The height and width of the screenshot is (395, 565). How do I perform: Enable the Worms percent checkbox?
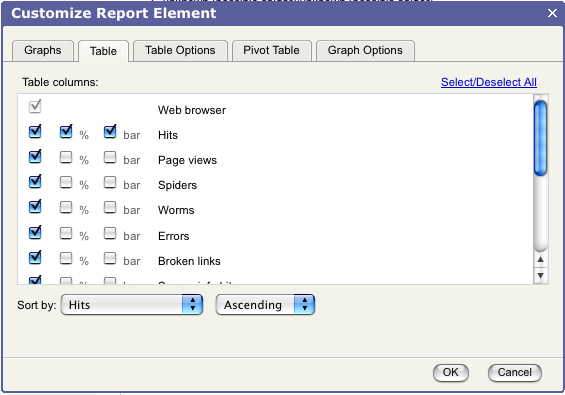tap(66, 207)
